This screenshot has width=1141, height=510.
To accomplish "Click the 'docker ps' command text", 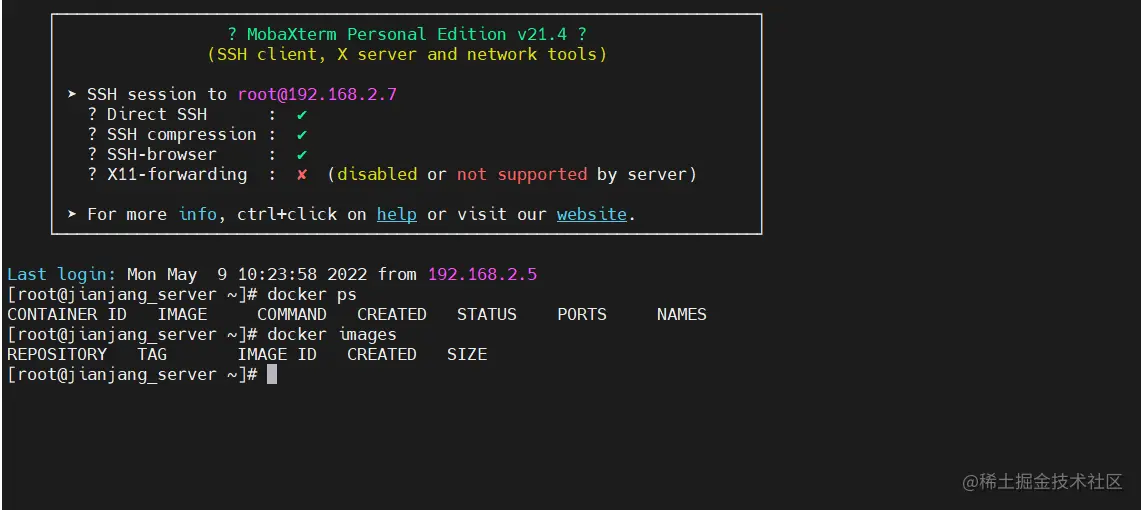I will tap(311, 295).
